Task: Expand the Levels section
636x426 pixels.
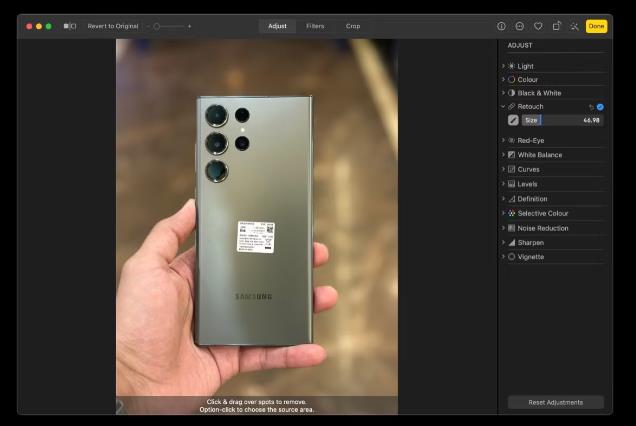Action: coord(503,183)
